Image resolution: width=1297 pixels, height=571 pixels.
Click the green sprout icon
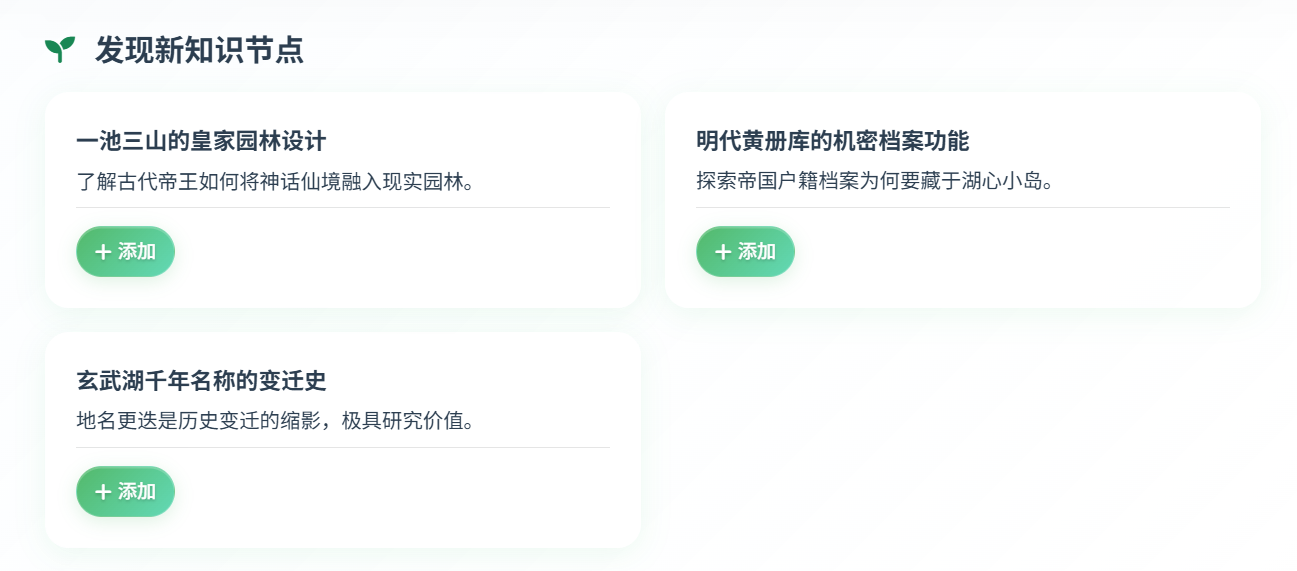pyautogui.click(x=60, y=49)
